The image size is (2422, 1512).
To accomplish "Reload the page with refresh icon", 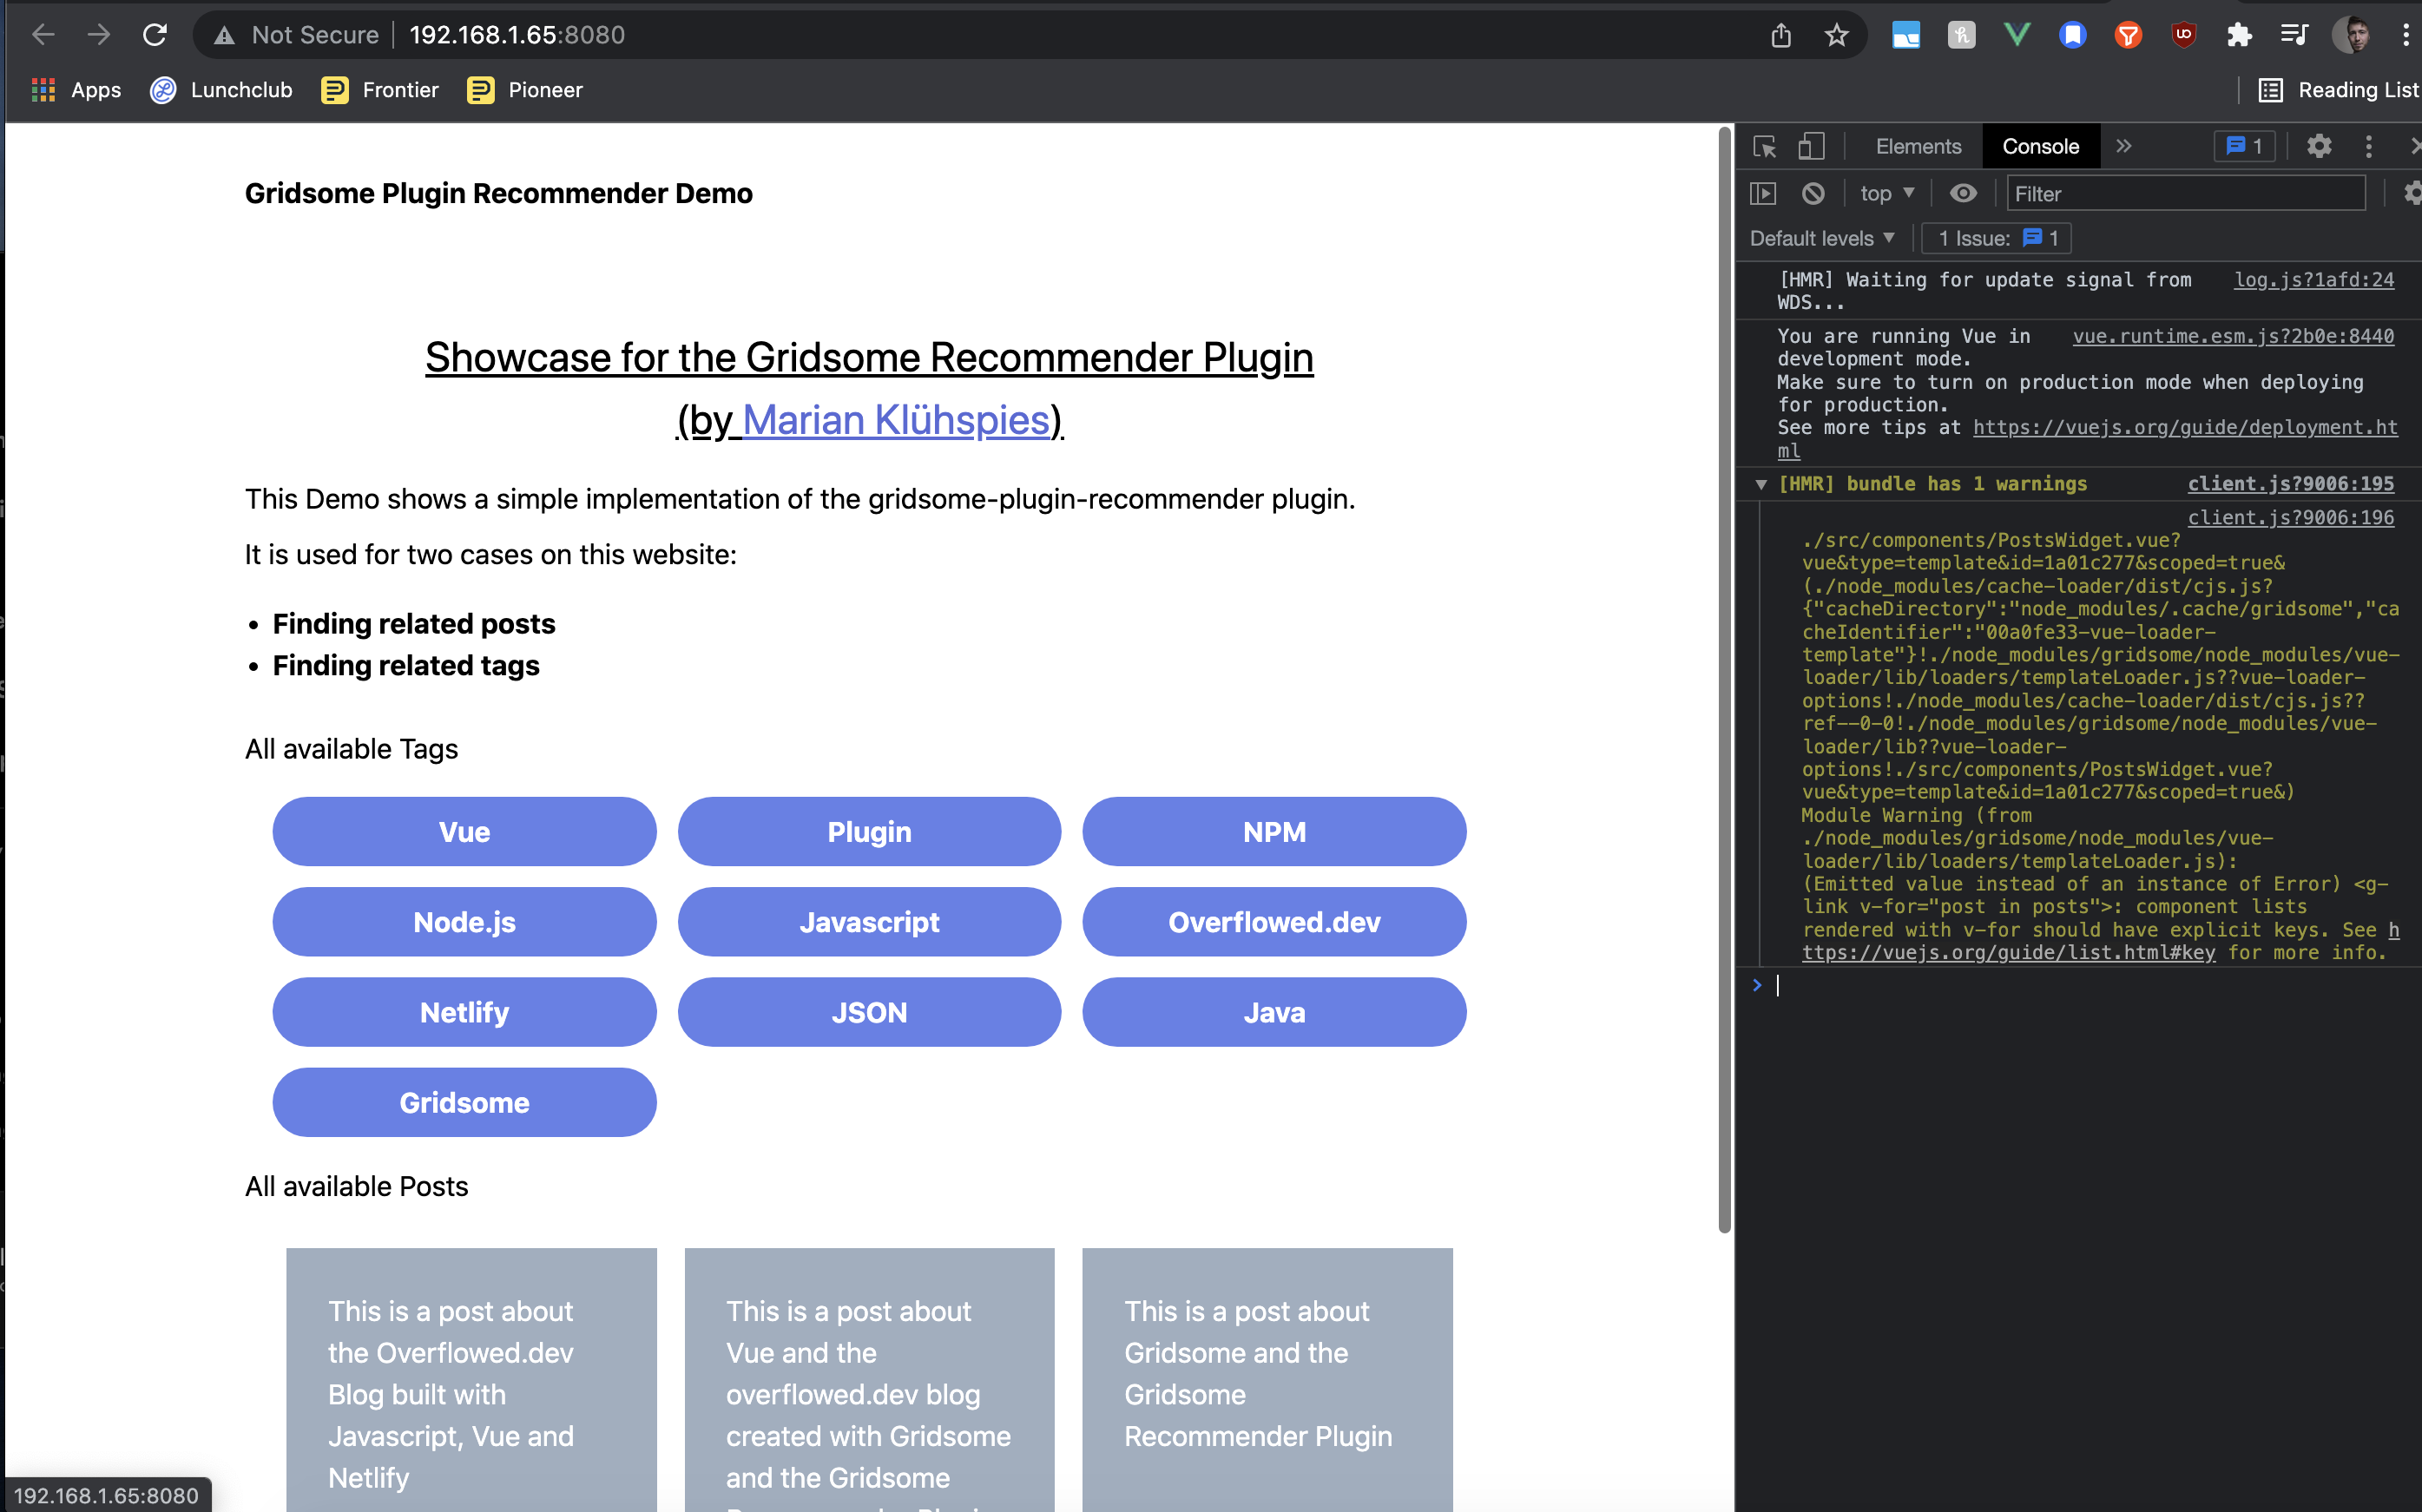I will [155, 36].
